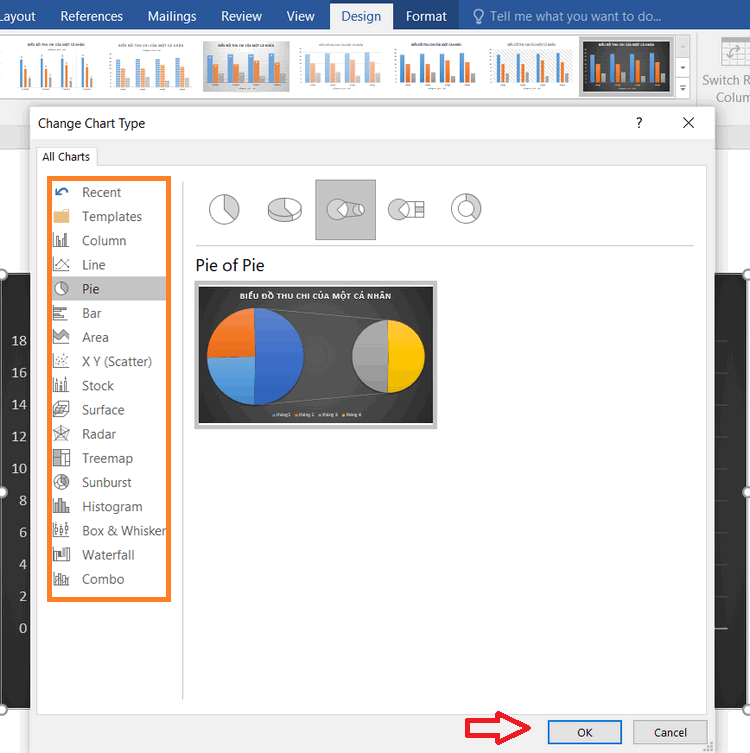The width and height of the screenshot is (750, 753).
Task: Switch to the Format ribbon tab
Action: point(426,16)
